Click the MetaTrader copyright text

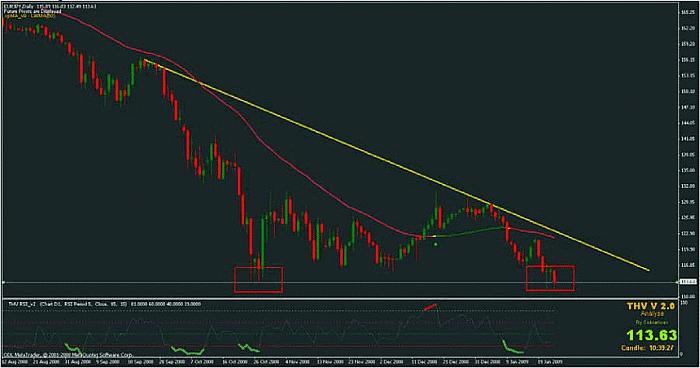(67, 355)
